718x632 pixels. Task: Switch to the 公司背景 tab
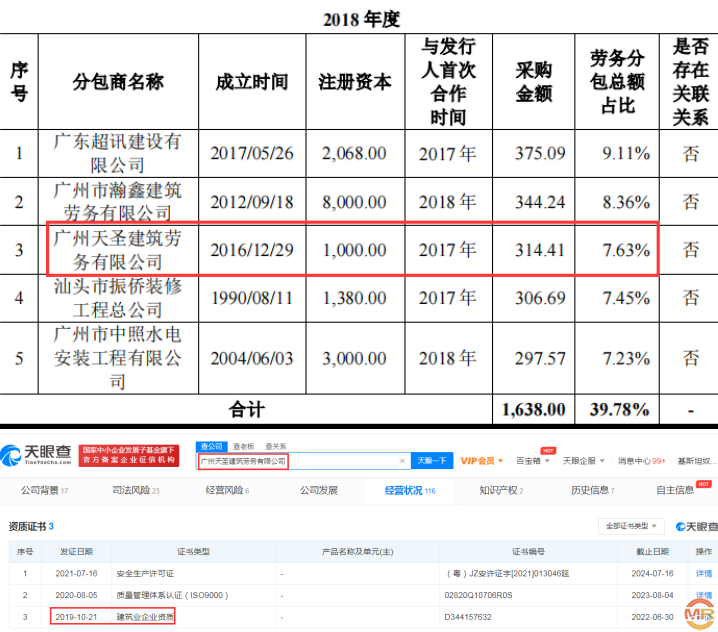pyautogui.click(x=44, y=490)
